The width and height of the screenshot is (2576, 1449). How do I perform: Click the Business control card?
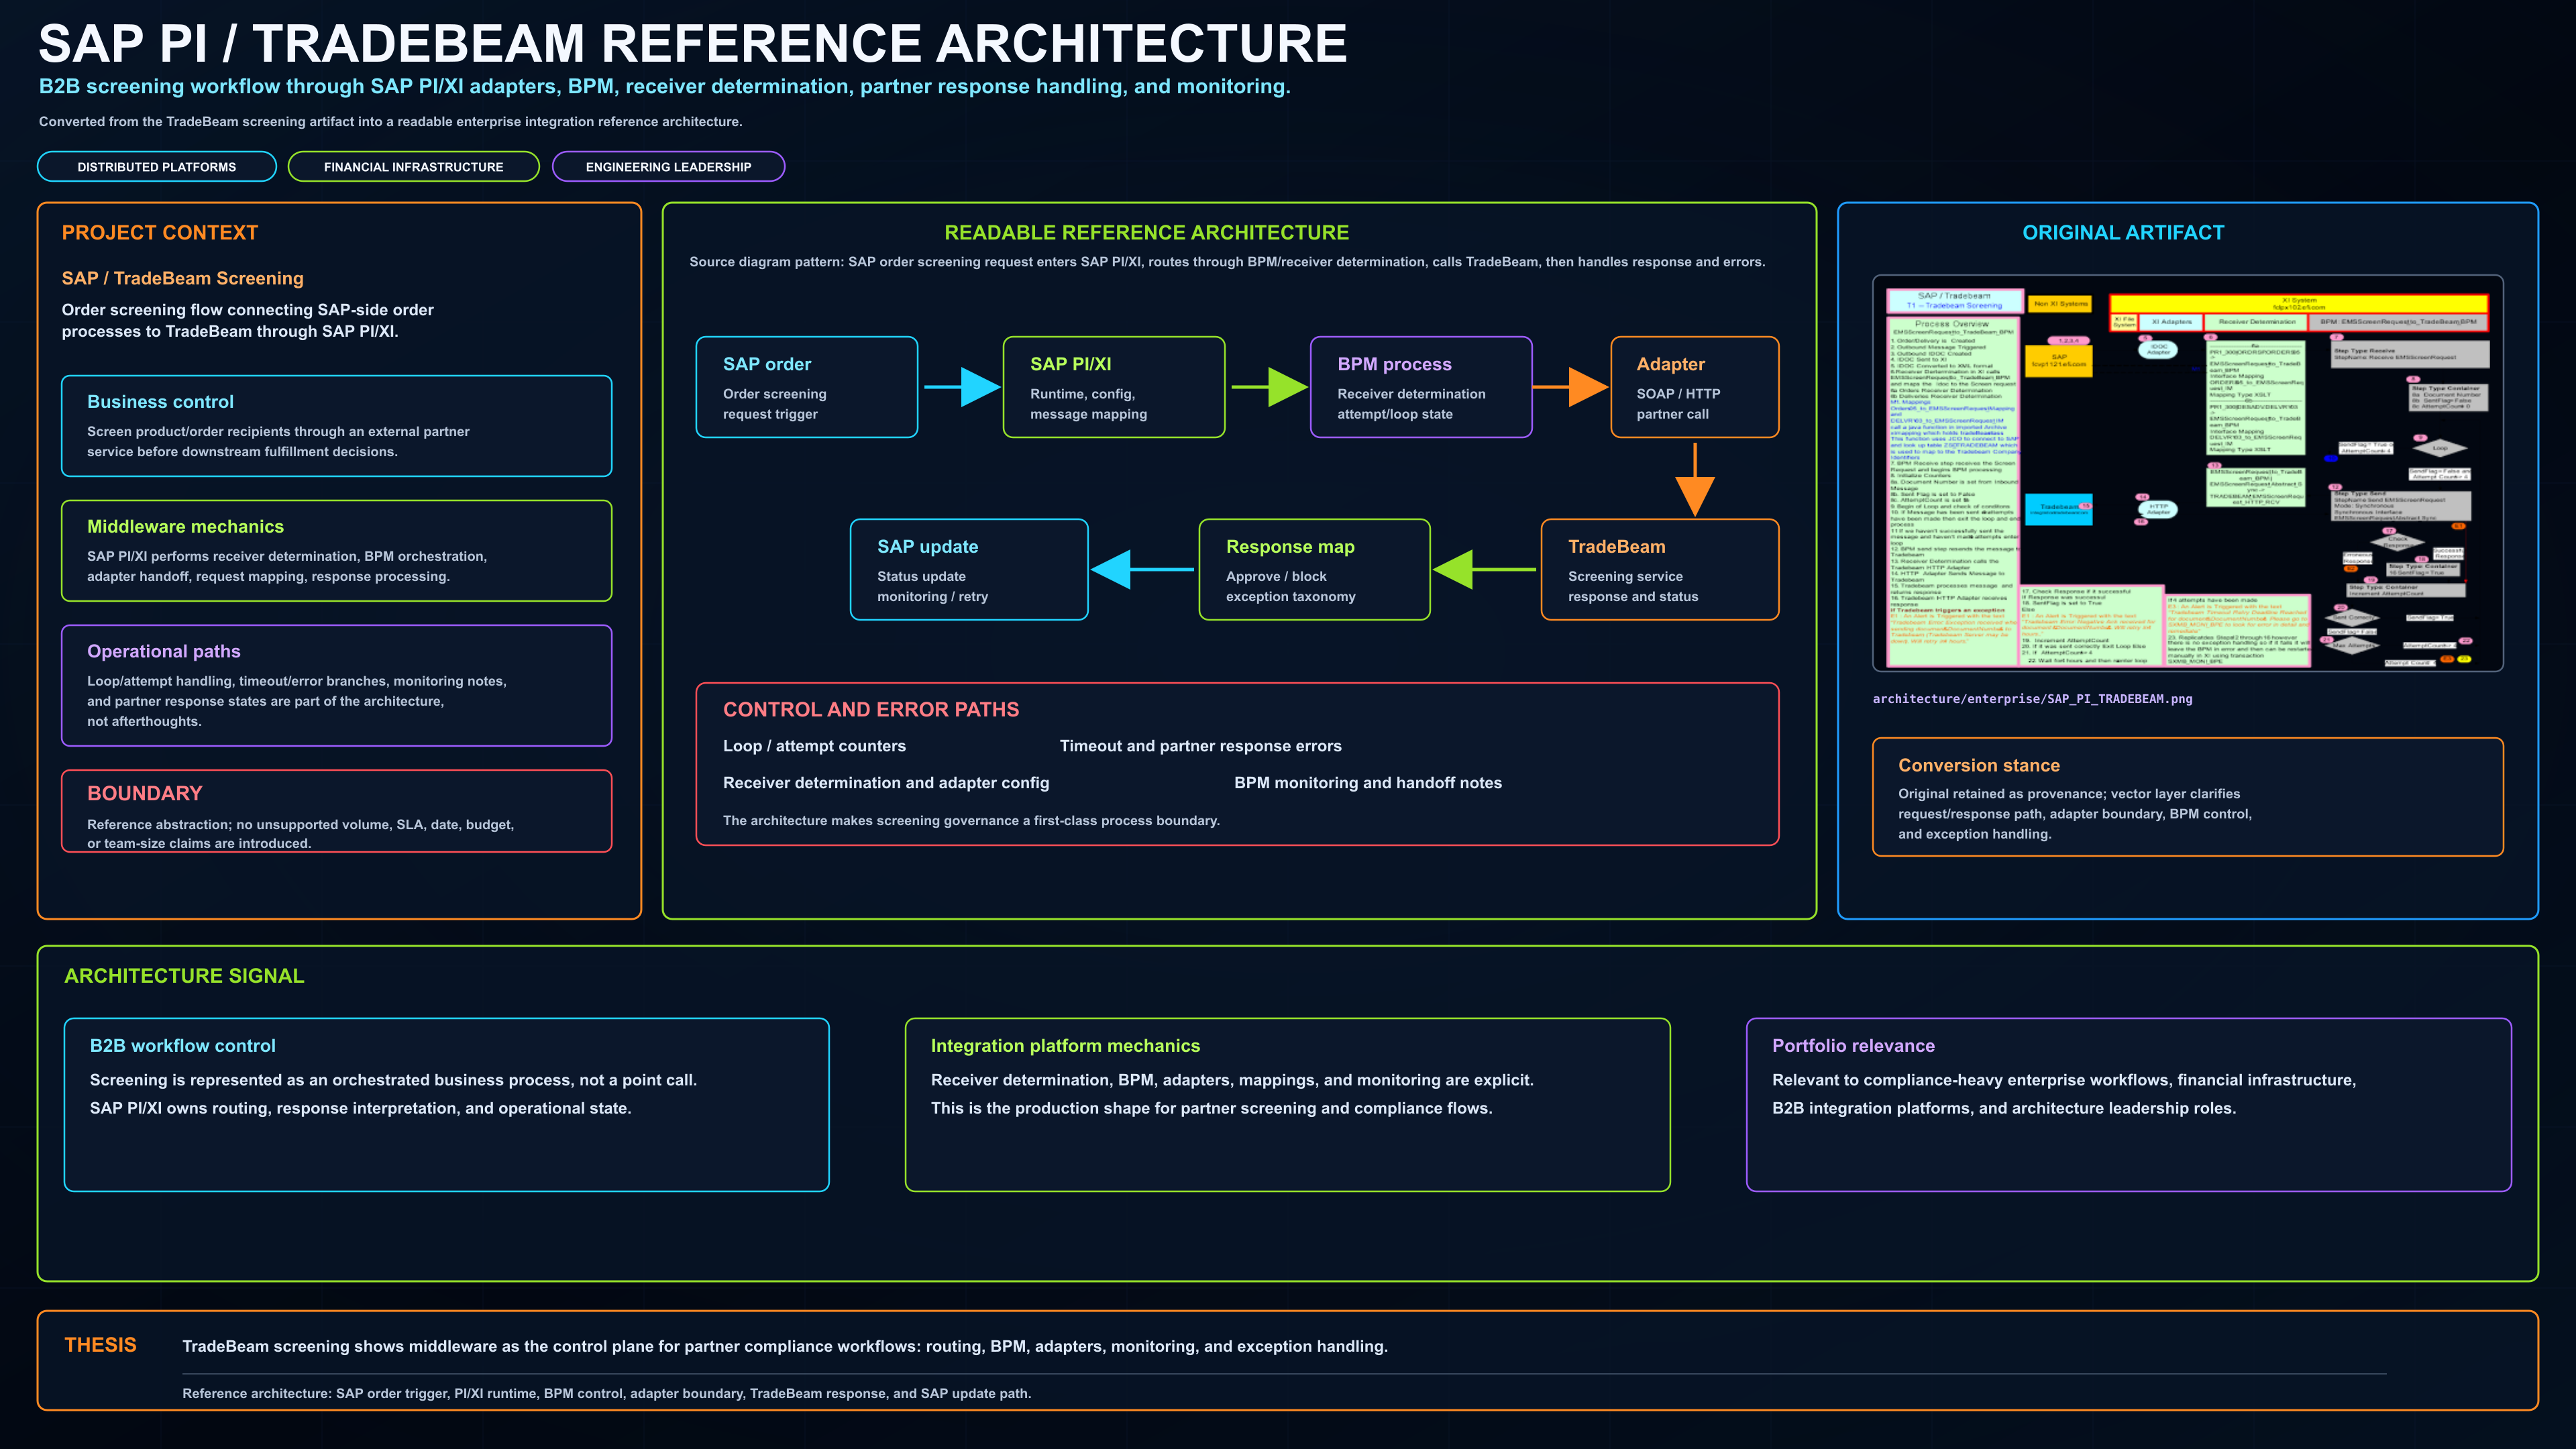point(336,426)
